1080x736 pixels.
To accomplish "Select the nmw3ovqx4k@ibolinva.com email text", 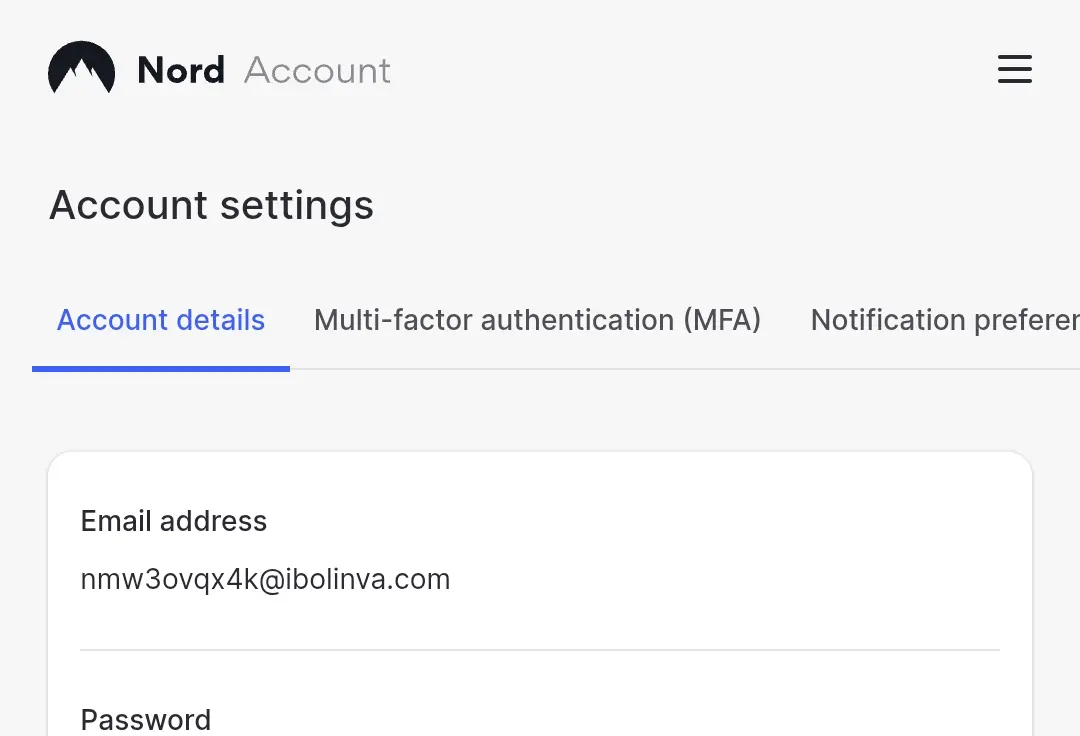I will [x=265, y=580].
